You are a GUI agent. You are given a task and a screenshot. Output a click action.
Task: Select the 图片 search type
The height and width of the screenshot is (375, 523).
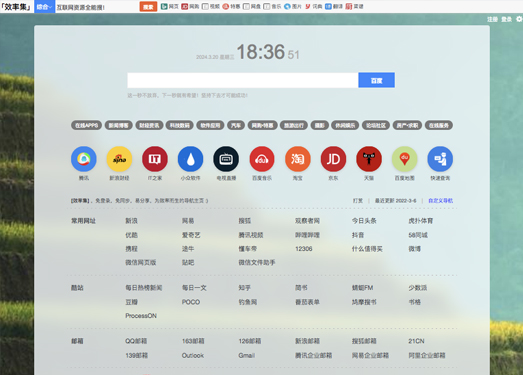[293, 6]
